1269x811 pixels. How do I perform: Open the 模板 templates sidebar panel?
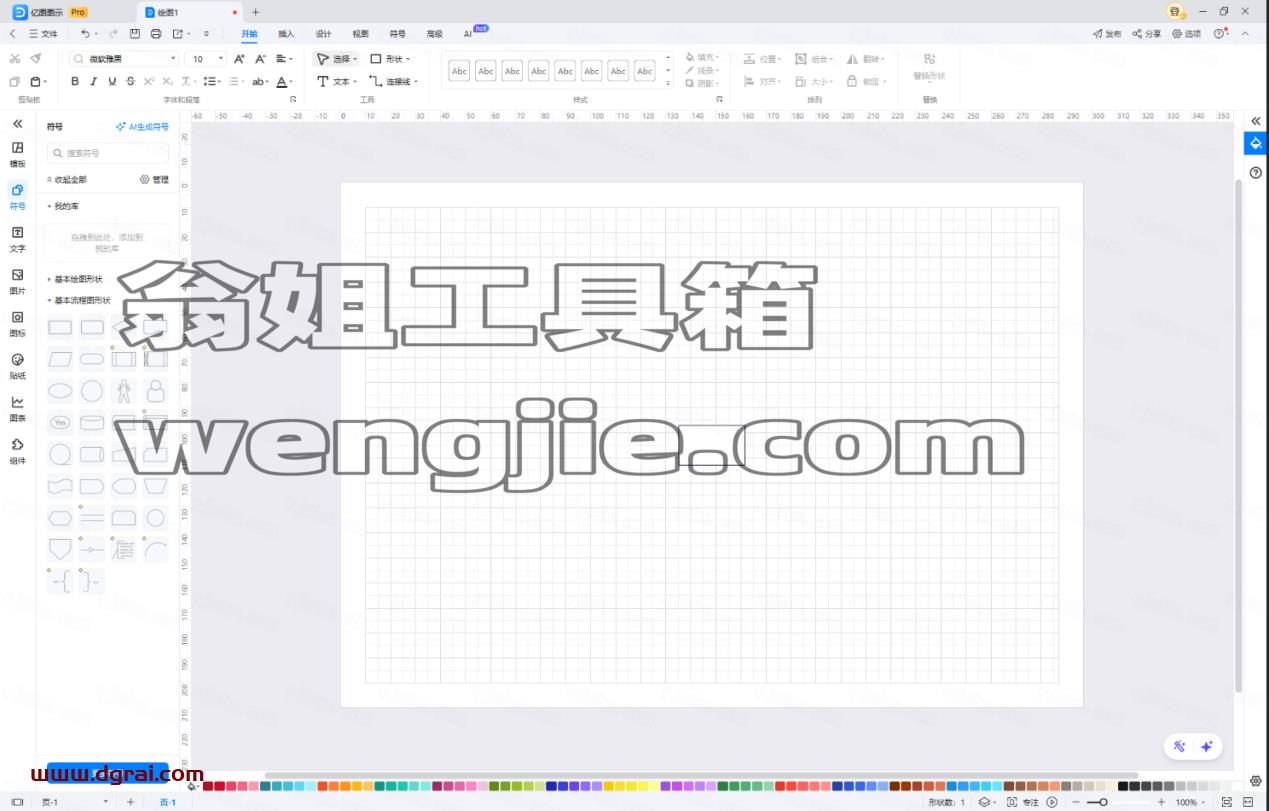(17, 153)
